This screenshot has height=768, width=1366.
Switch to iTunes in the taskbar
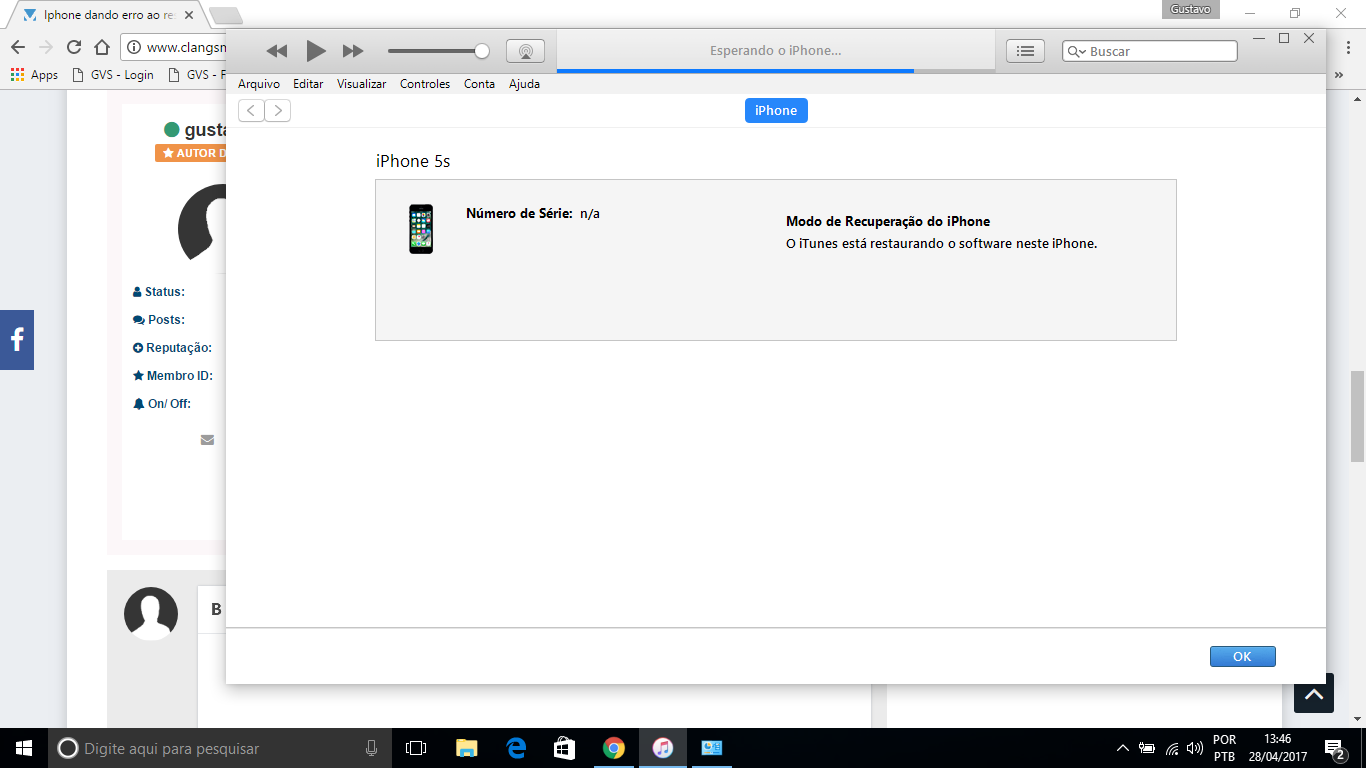[x=663, y=748]
